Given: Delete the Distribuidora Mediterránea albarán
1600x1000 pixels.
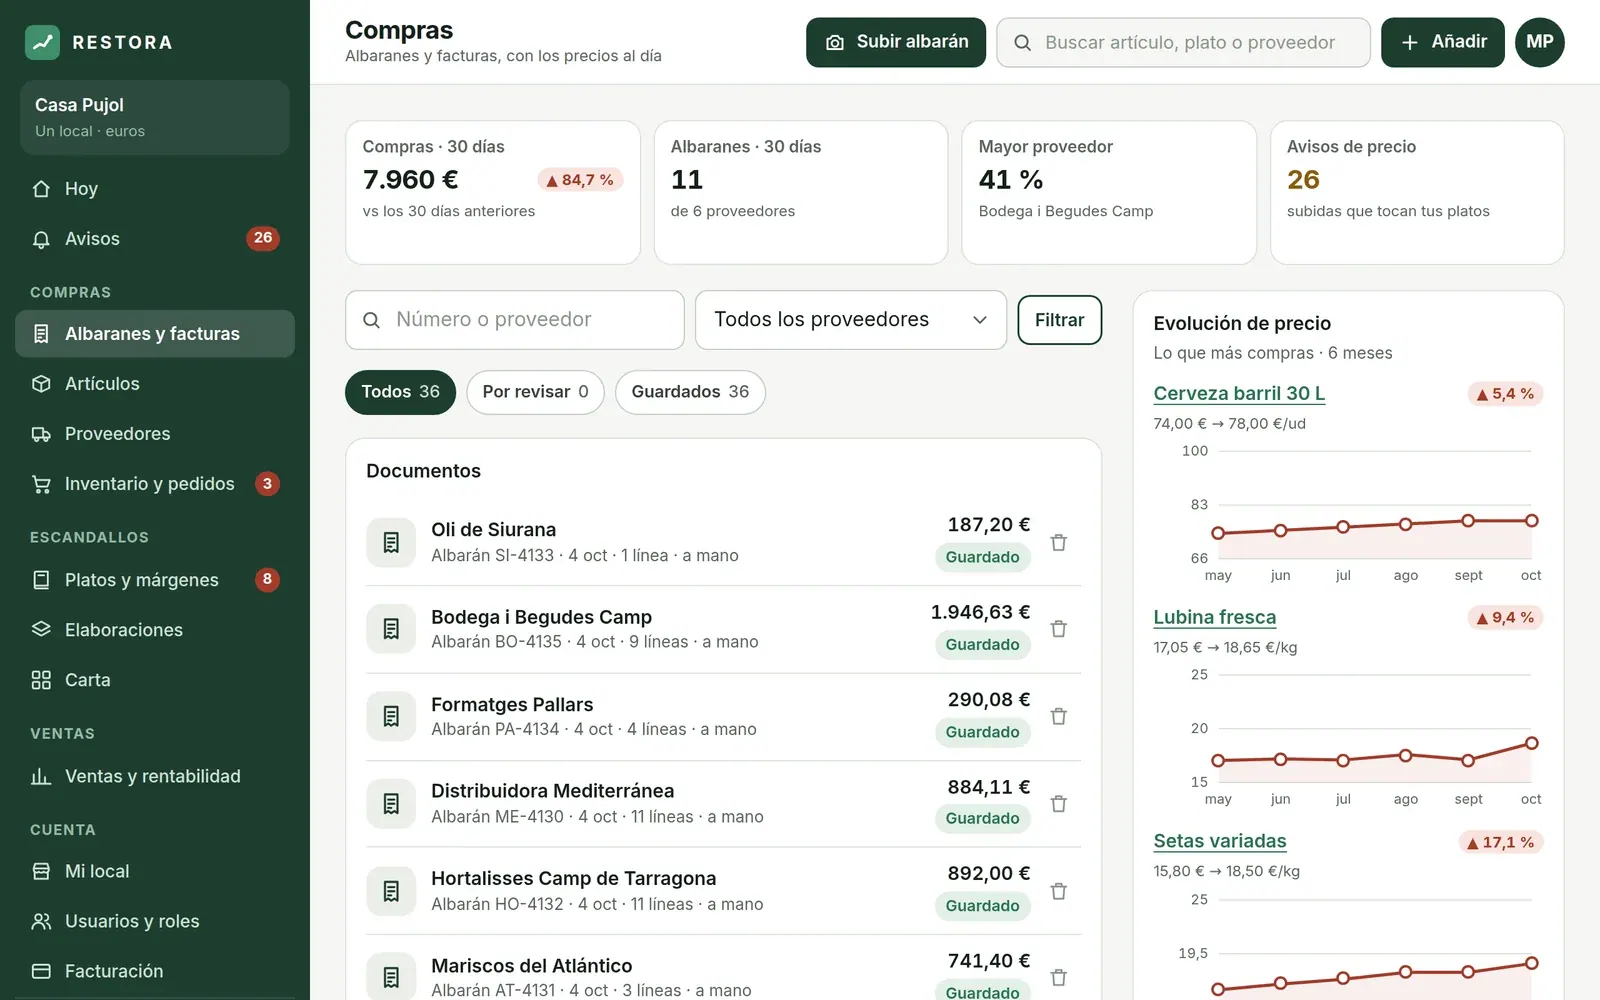Looking at the screenshot, I should coord(1059,804).
